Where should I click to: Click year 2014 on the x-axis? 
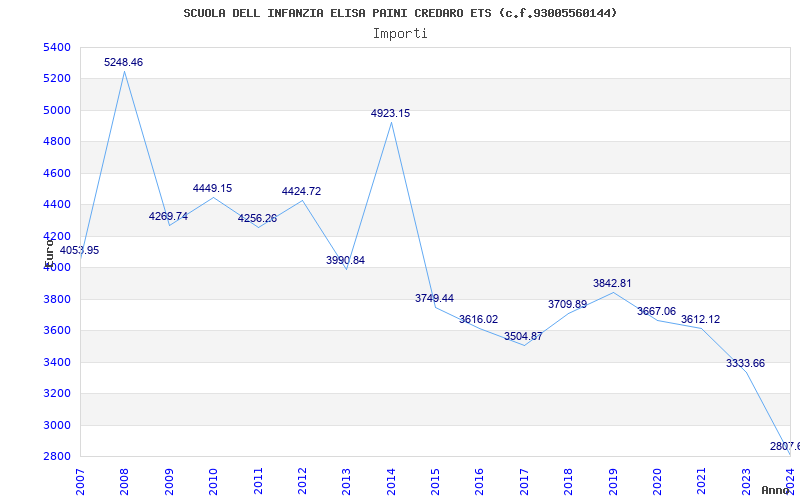point(391,482)
